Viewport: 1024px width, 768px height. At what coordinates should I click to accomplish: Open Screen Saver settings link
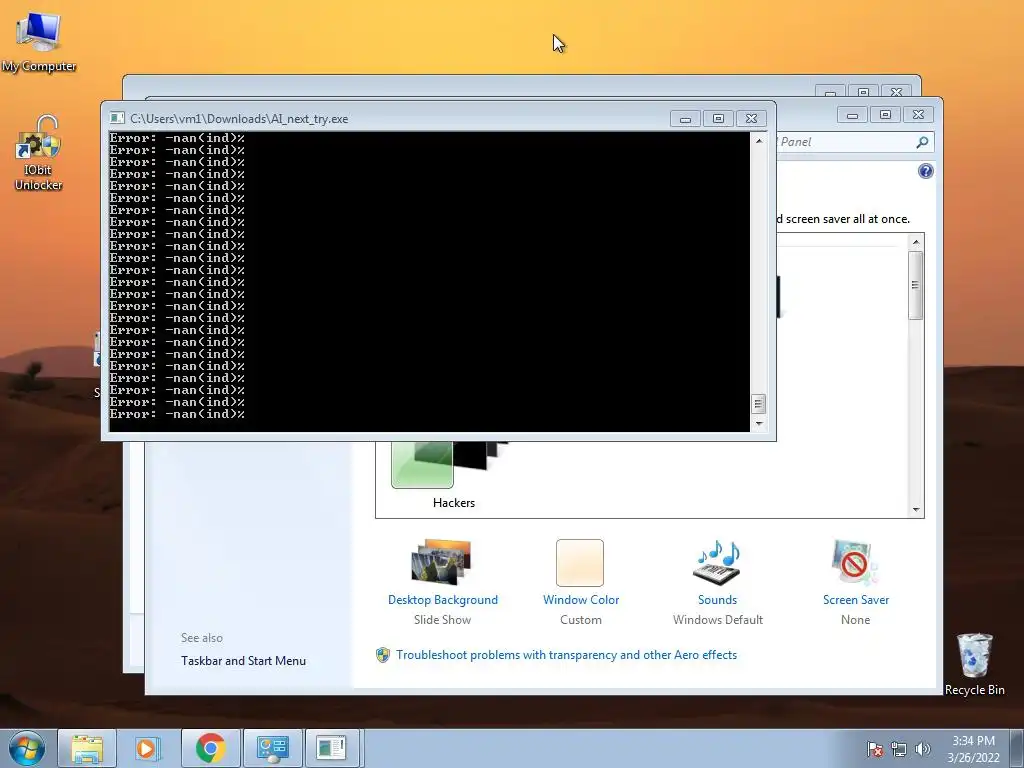click(856, 600)
